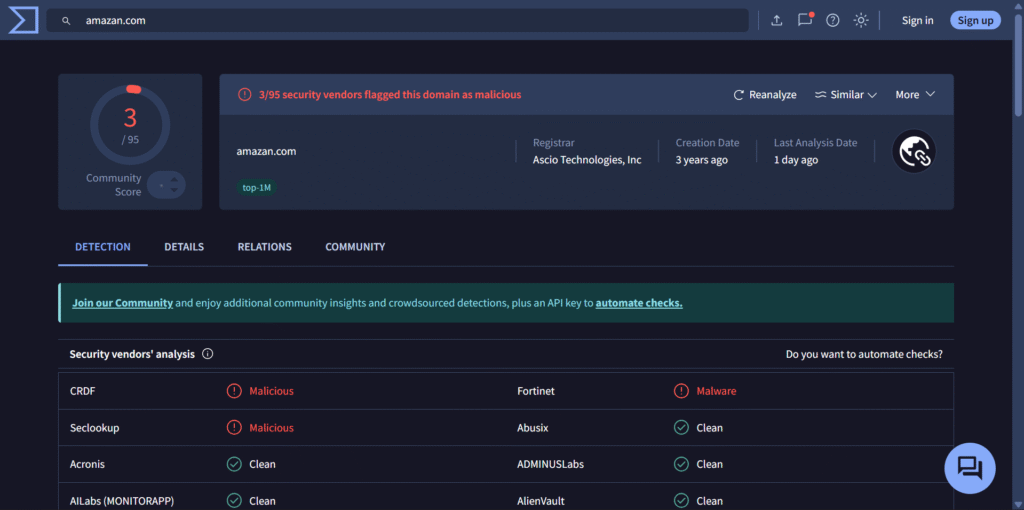Click the domain globe link icon
Screen dimensions: 1024x510
click(913, 151)
